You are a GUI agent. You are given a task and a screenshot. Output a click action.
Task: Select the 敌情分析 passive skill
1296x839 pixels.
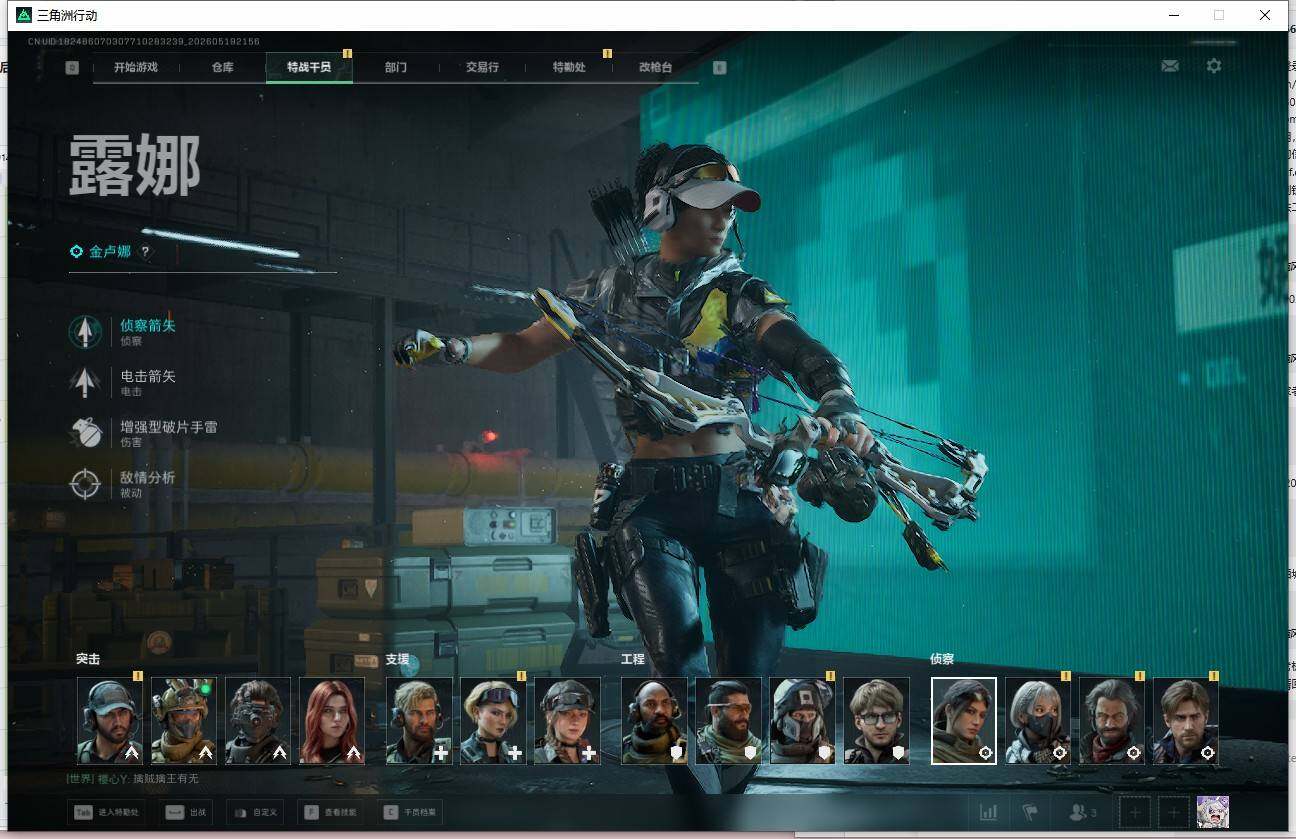125,483
